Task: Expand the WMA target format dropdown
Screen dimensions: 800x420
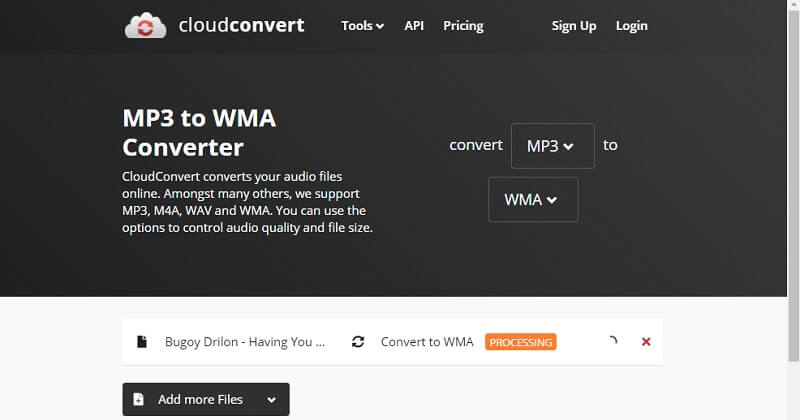Action: [x=532, y=199]
